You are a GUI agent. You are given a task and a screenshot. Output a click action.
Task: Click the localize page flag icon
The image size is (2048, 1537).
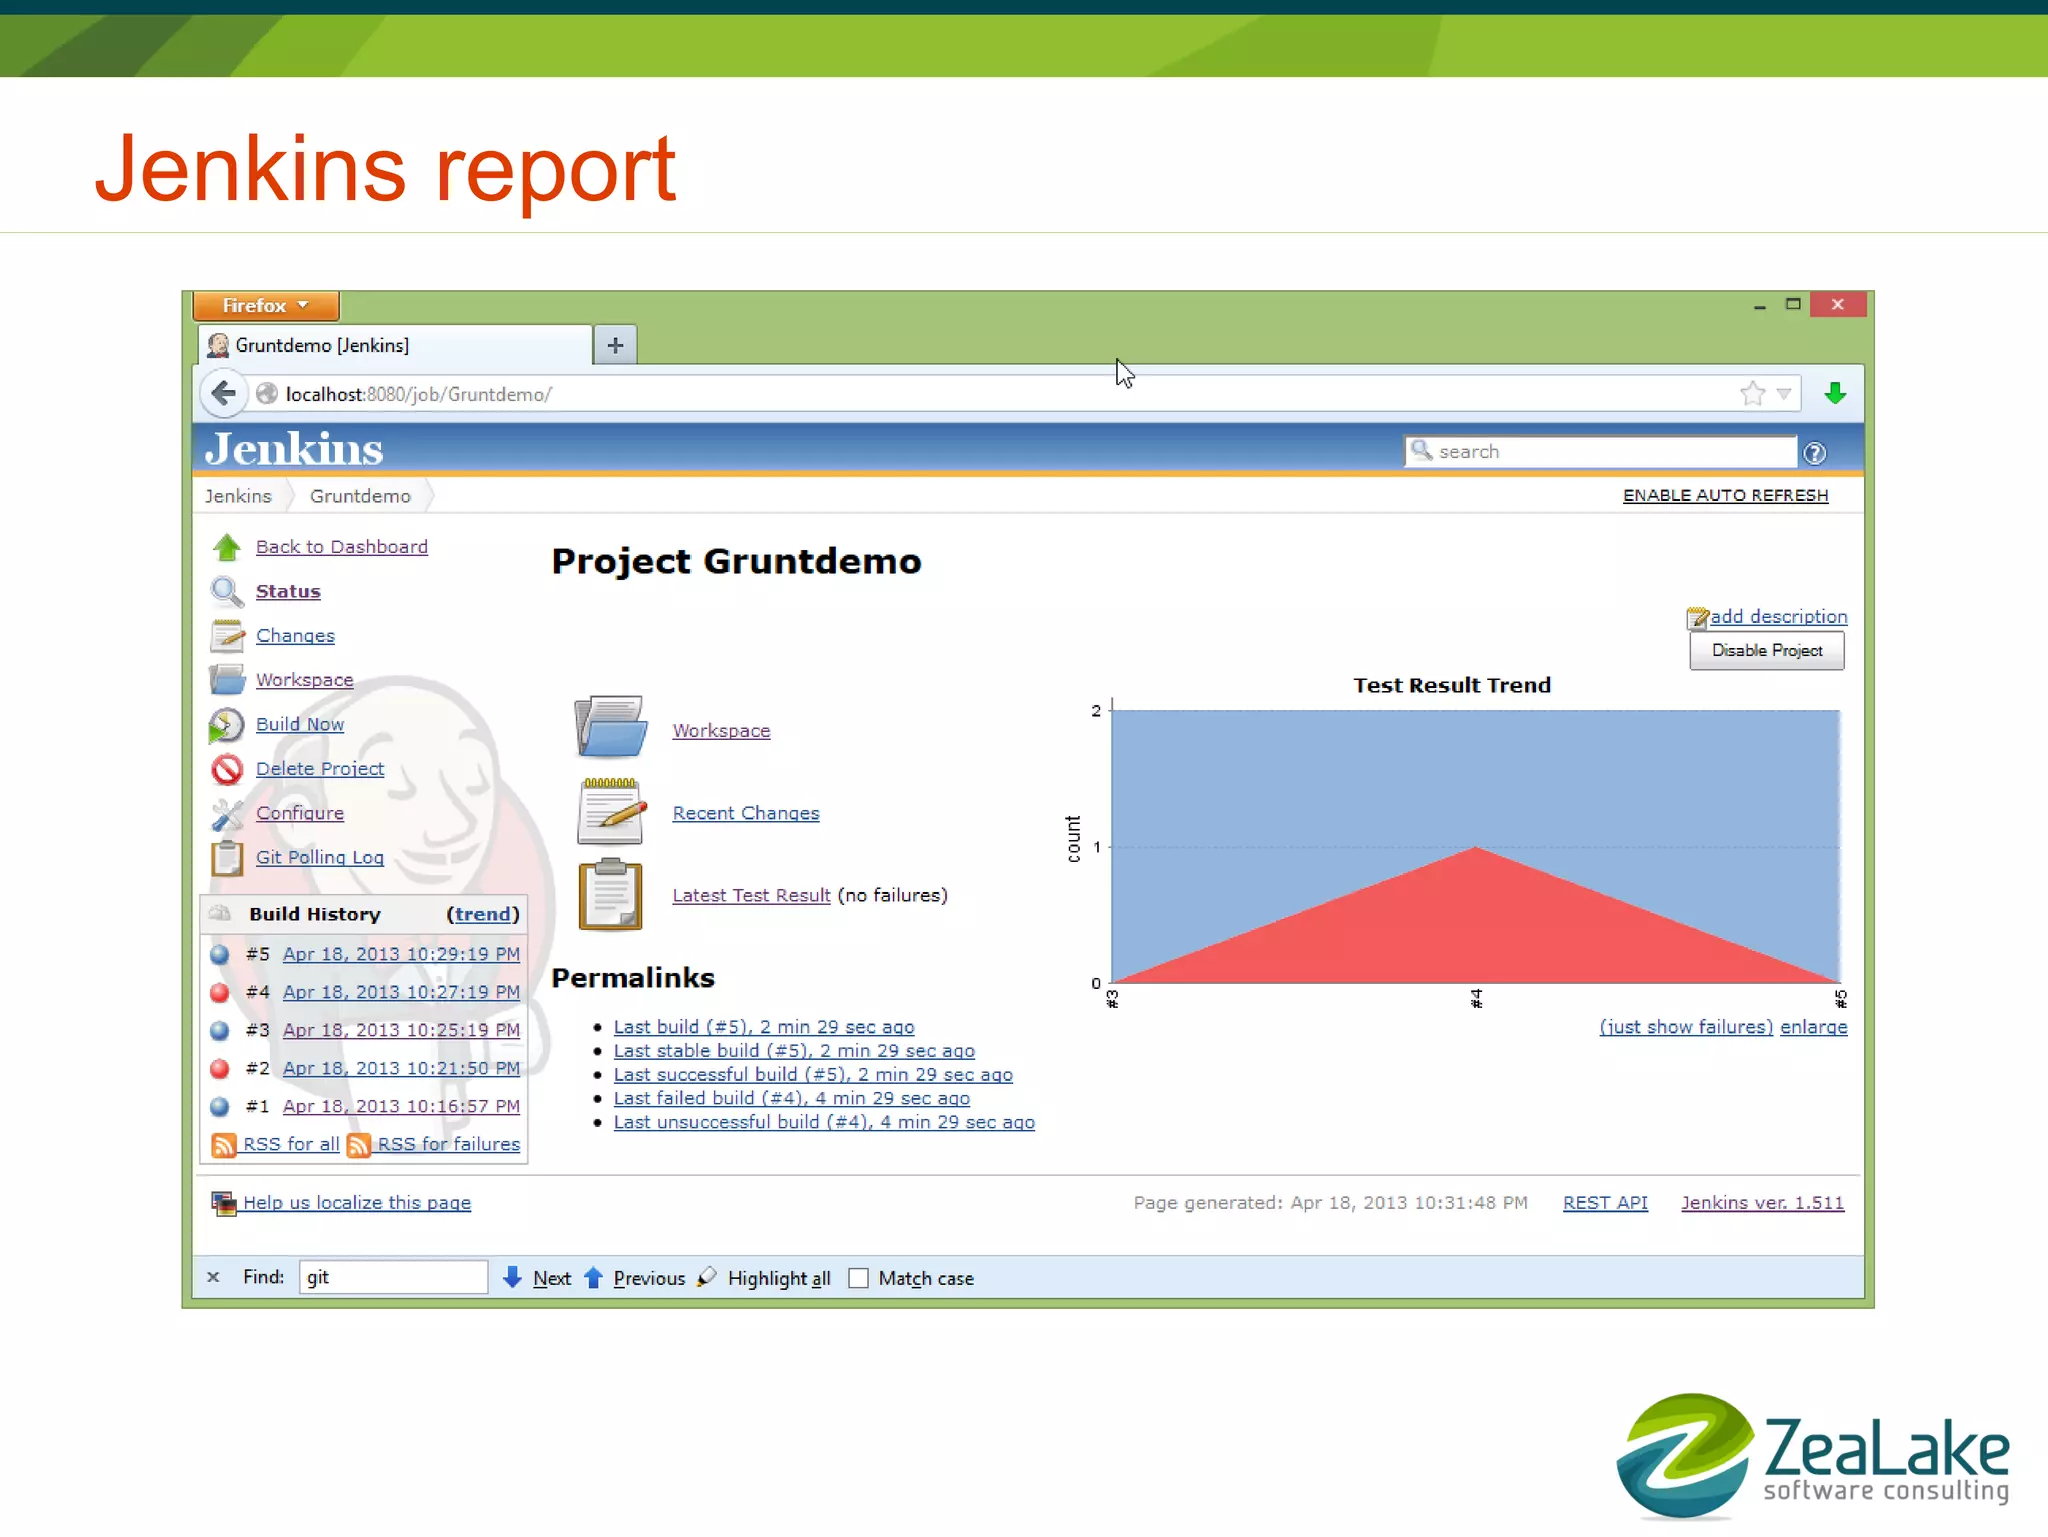pos(224,1202)
